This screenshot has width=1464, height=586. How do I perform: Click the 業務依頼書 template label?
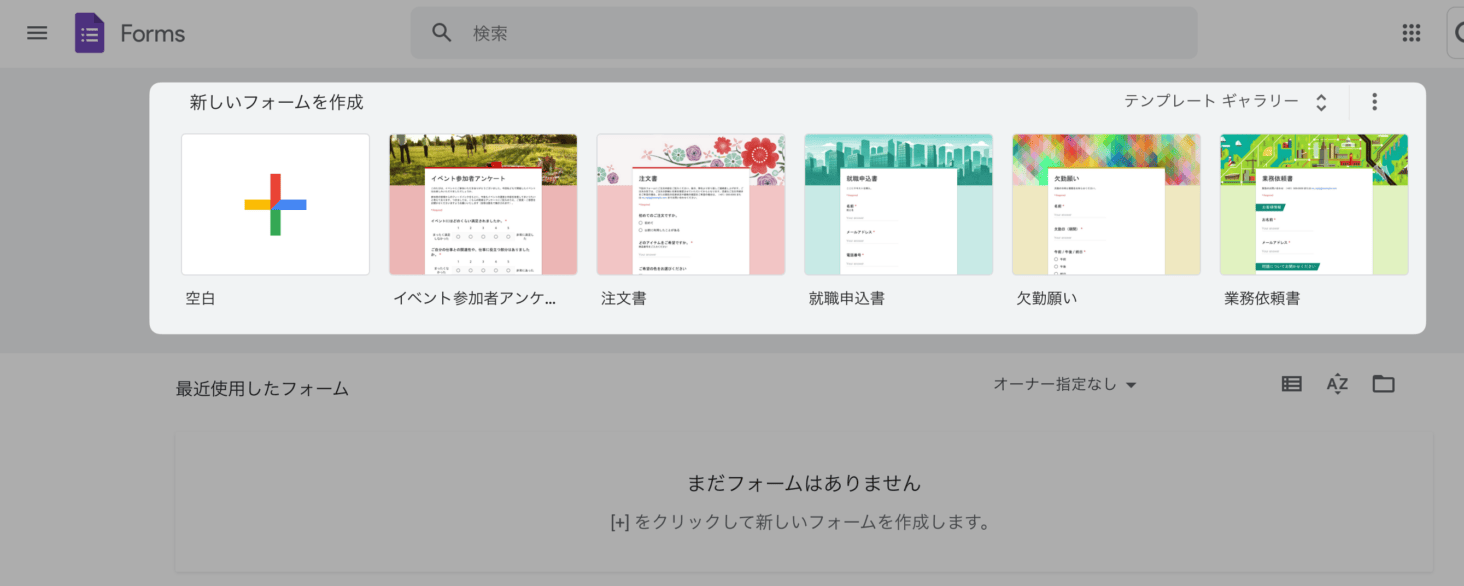tap(1261, 298)
